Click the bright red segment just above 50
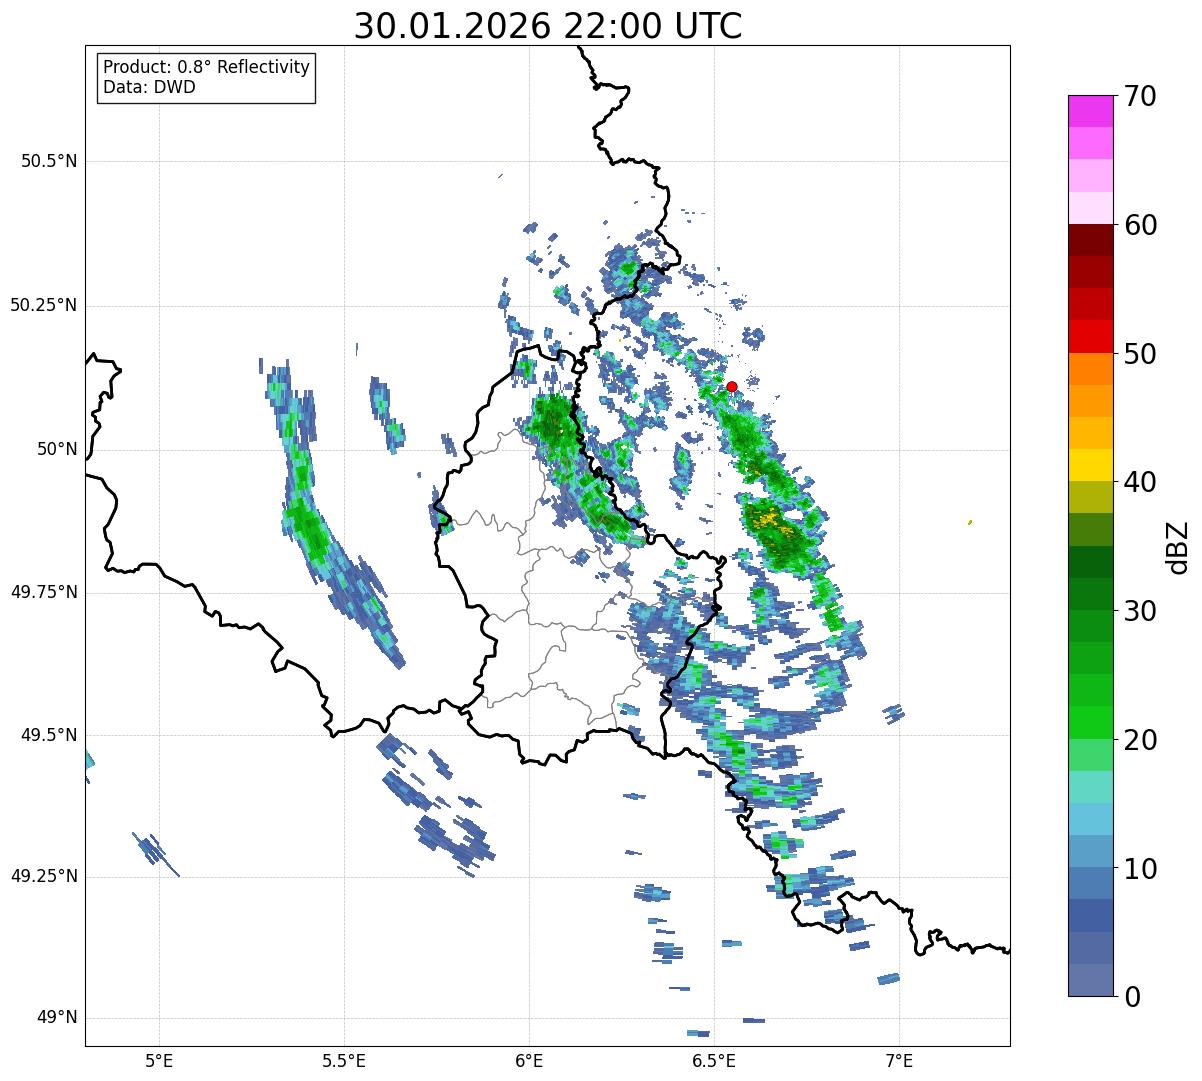This screenshot has width=1202, height=1081. 1090,337
